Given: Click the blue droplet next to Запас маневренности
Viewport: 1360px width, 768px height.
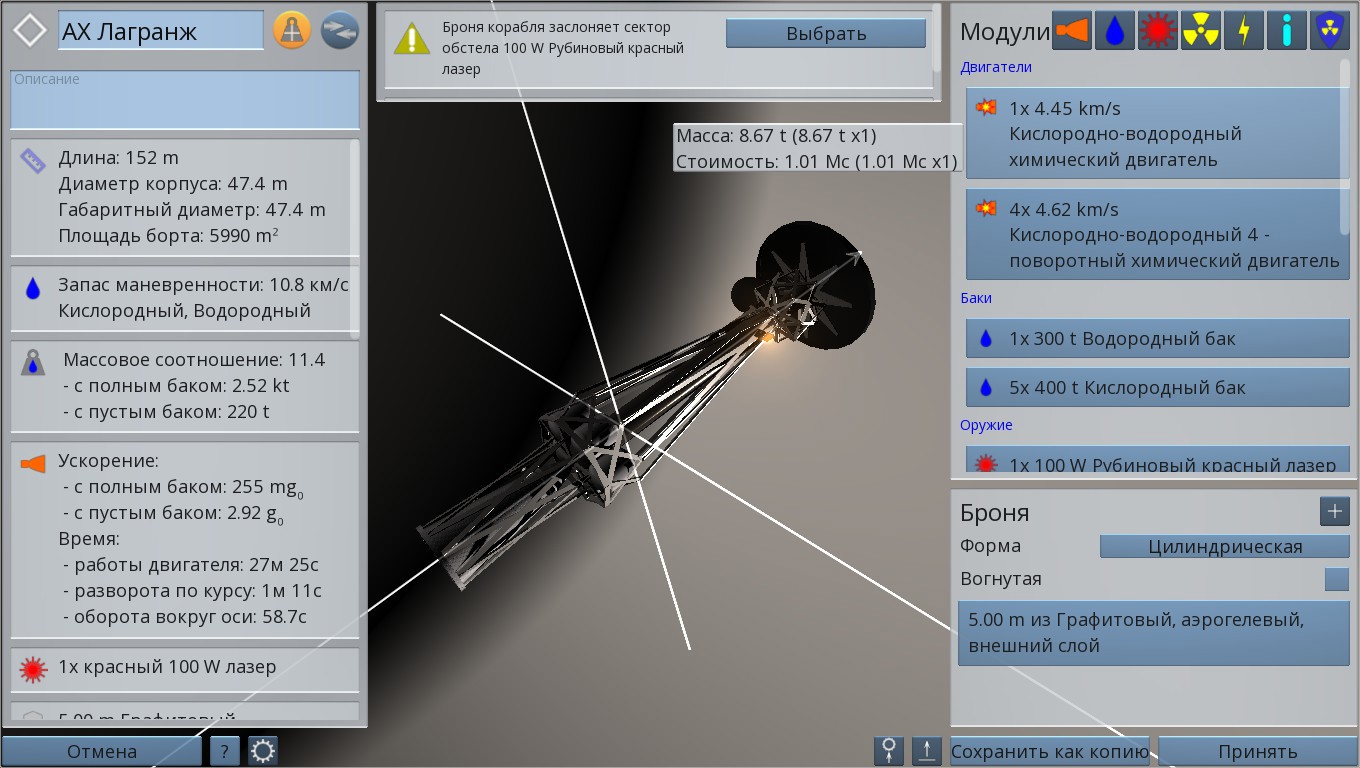Looking at the screenshot, I should point(33,289).
